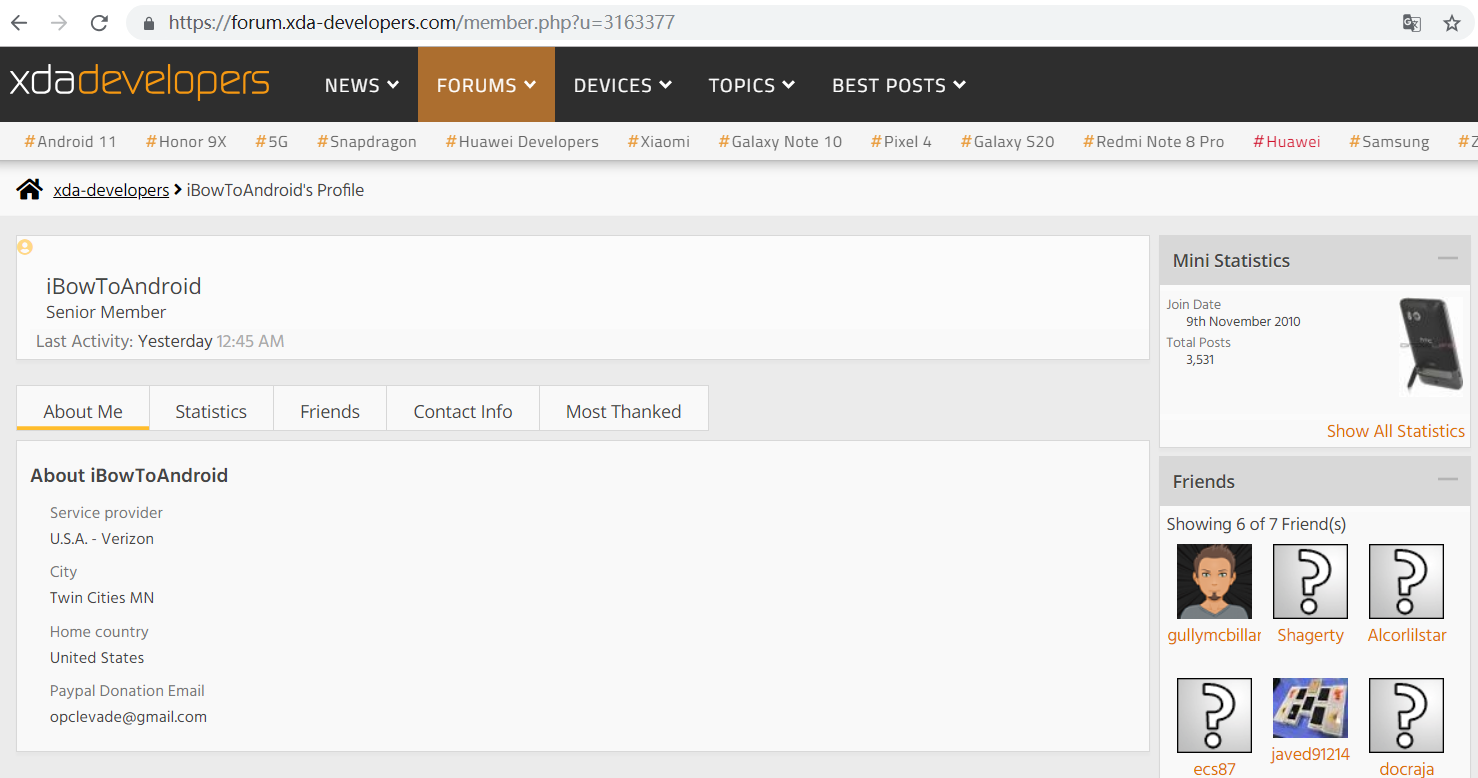Open gullymcbillar's avatar
The image size is (1478, 778).
click(1214, 581)
